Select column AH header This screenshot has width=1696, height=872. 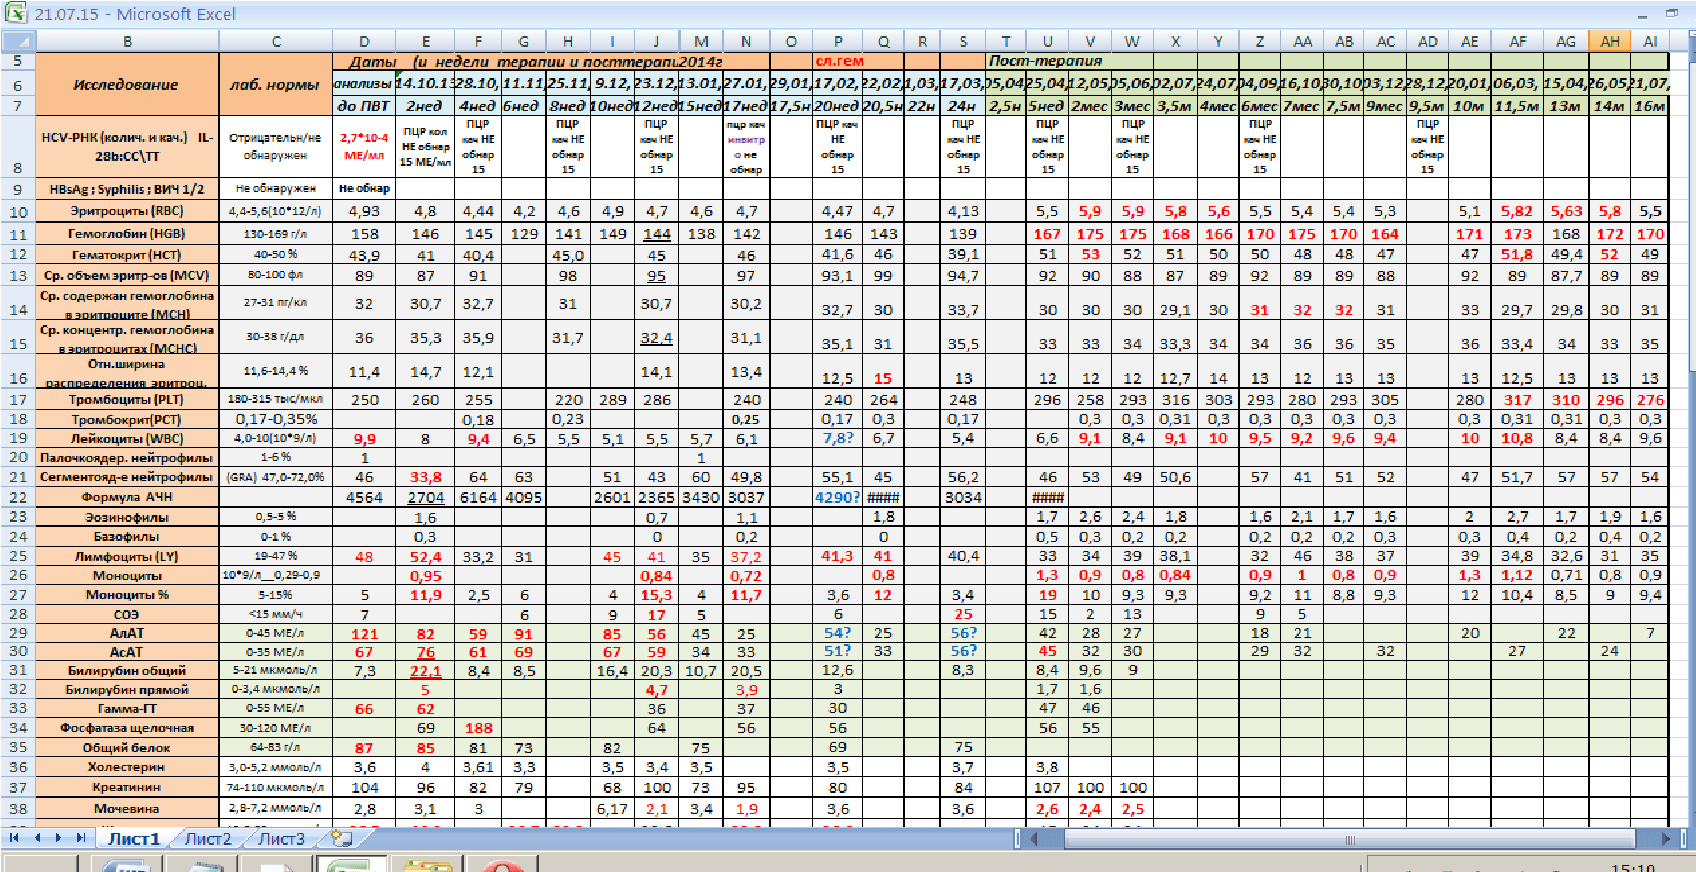(1609, 42)
